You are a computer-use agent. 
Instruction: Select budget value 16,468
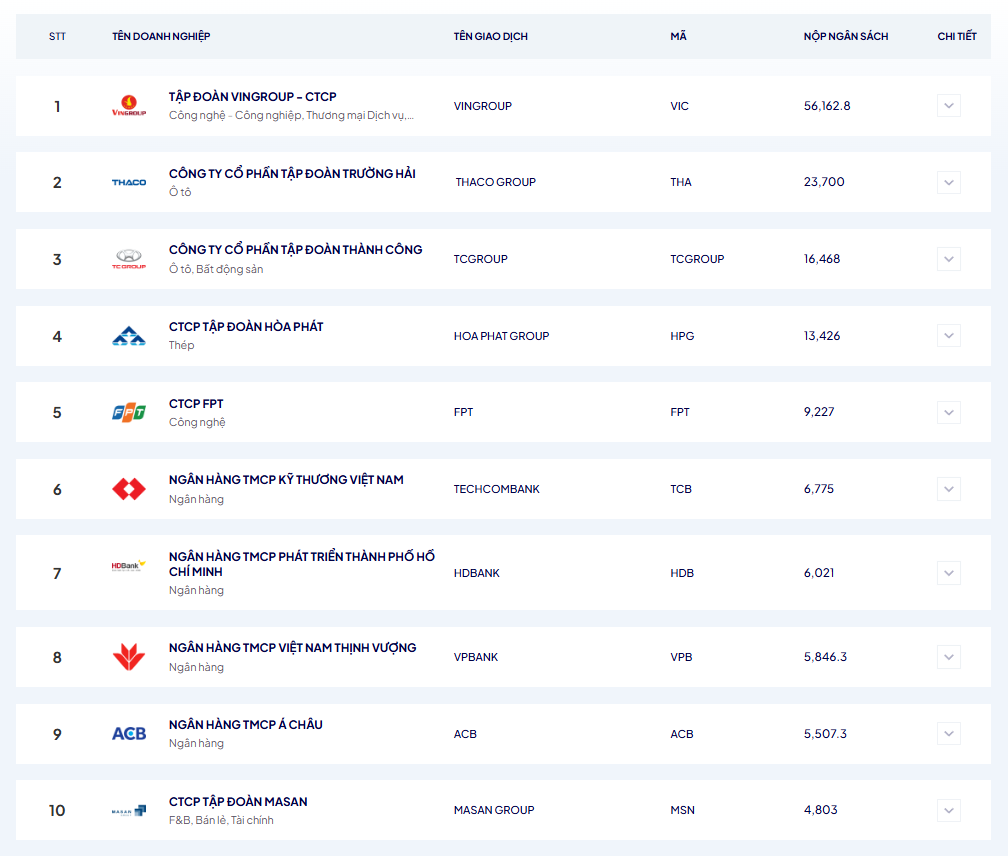coord(822,259)
